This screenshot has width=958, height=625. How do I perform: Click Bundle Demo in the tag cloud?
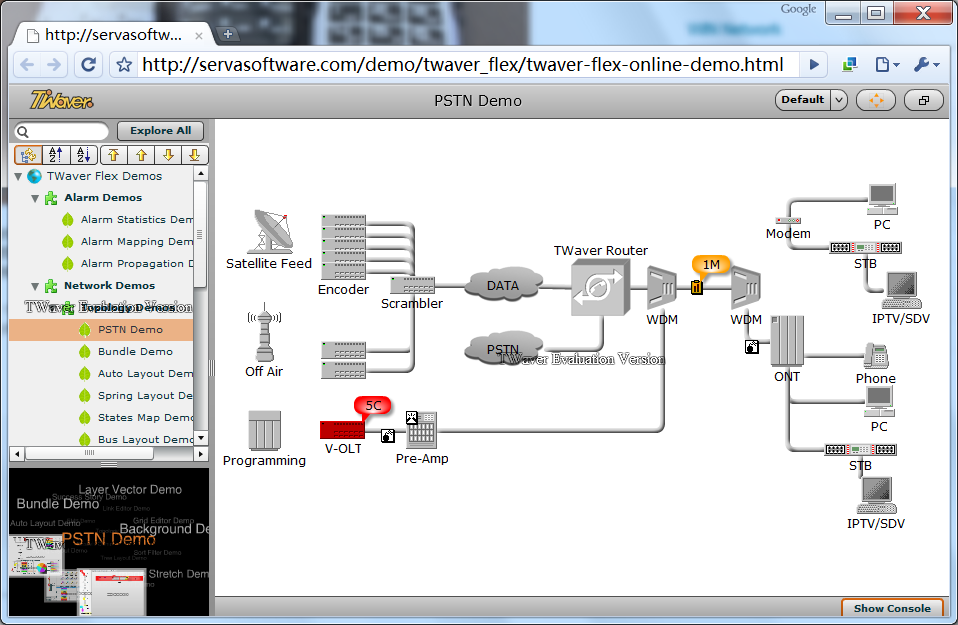[x=57, y=504]
